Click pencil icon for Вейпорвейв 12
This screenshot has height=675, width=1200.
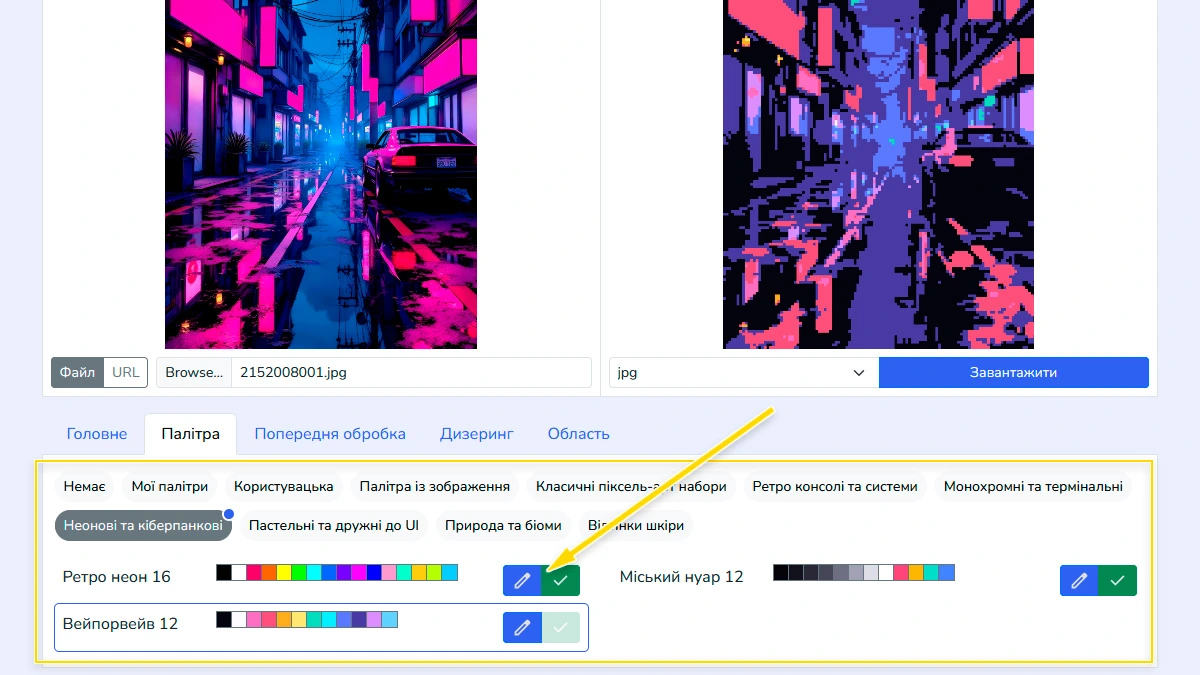coord(521,628)
